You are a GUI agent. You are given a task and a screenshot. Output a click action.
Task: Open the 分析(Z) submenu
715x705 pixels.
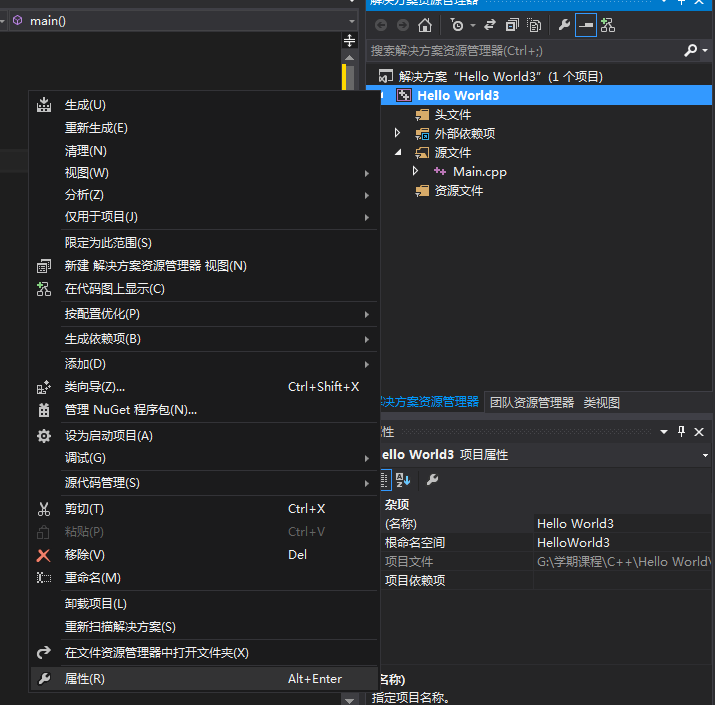coord(203,195)
